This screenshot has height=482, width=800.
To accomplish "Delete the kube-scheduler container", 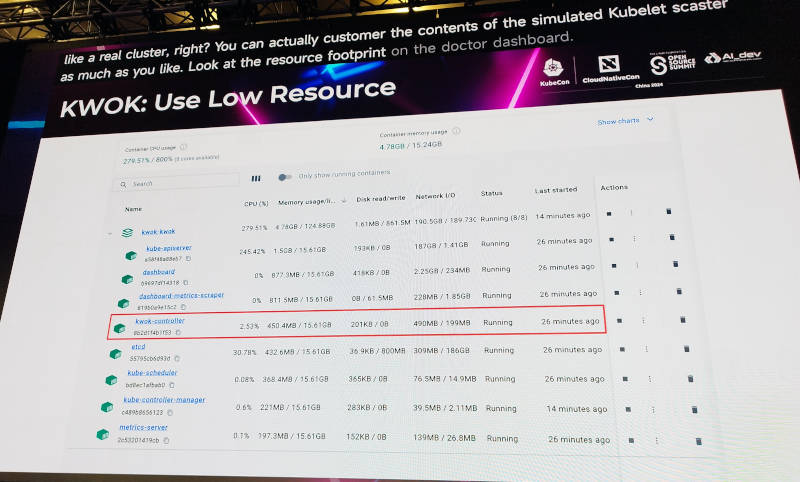I will (x=690, y=379).
